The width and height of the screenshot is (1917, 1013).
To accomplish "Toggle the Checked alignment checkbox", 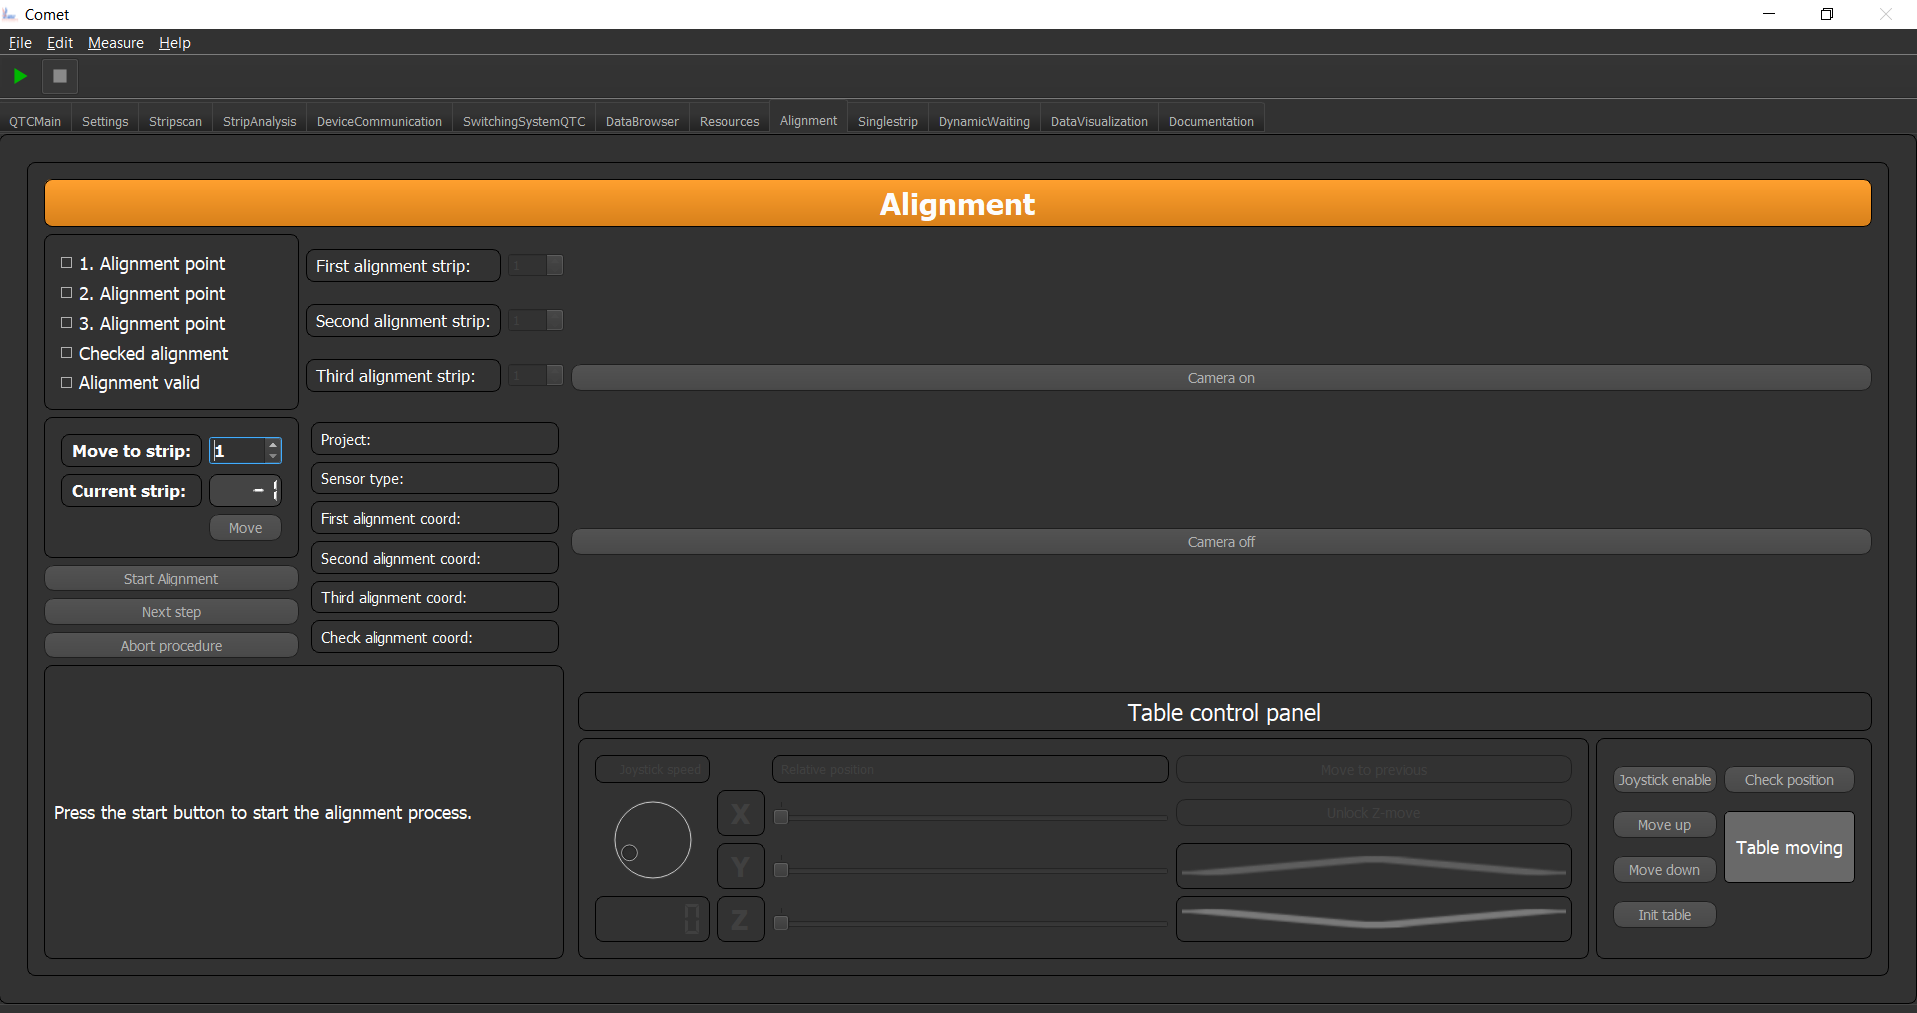I will (67, 353).
